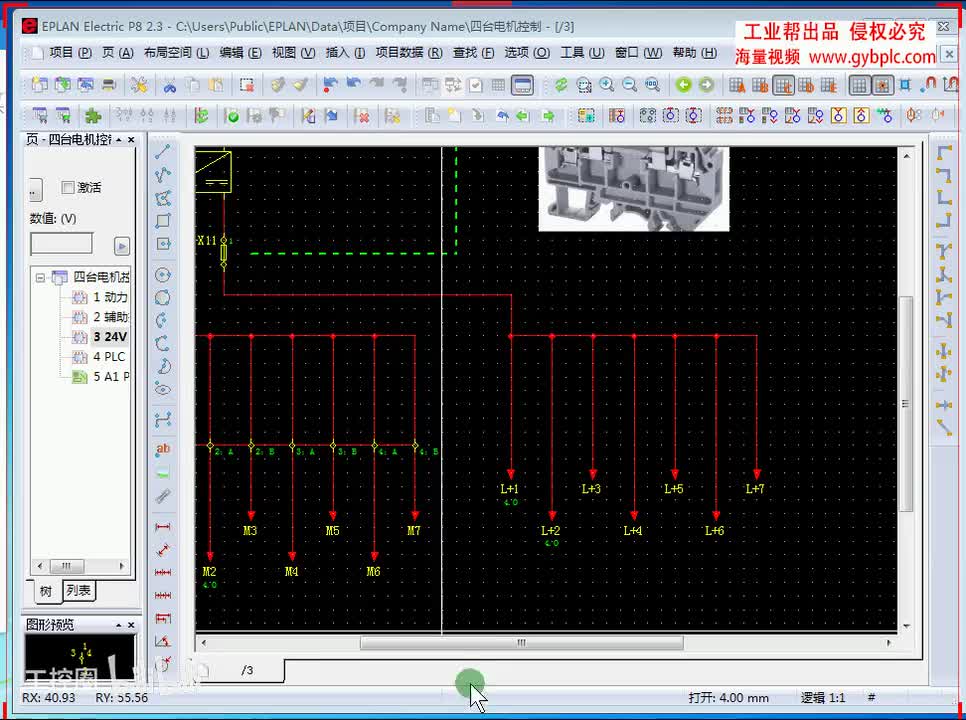The width and height of the screenshot is (966, 720).
Task: Open the 插入 (I) menu
Action: click(345, 53)
